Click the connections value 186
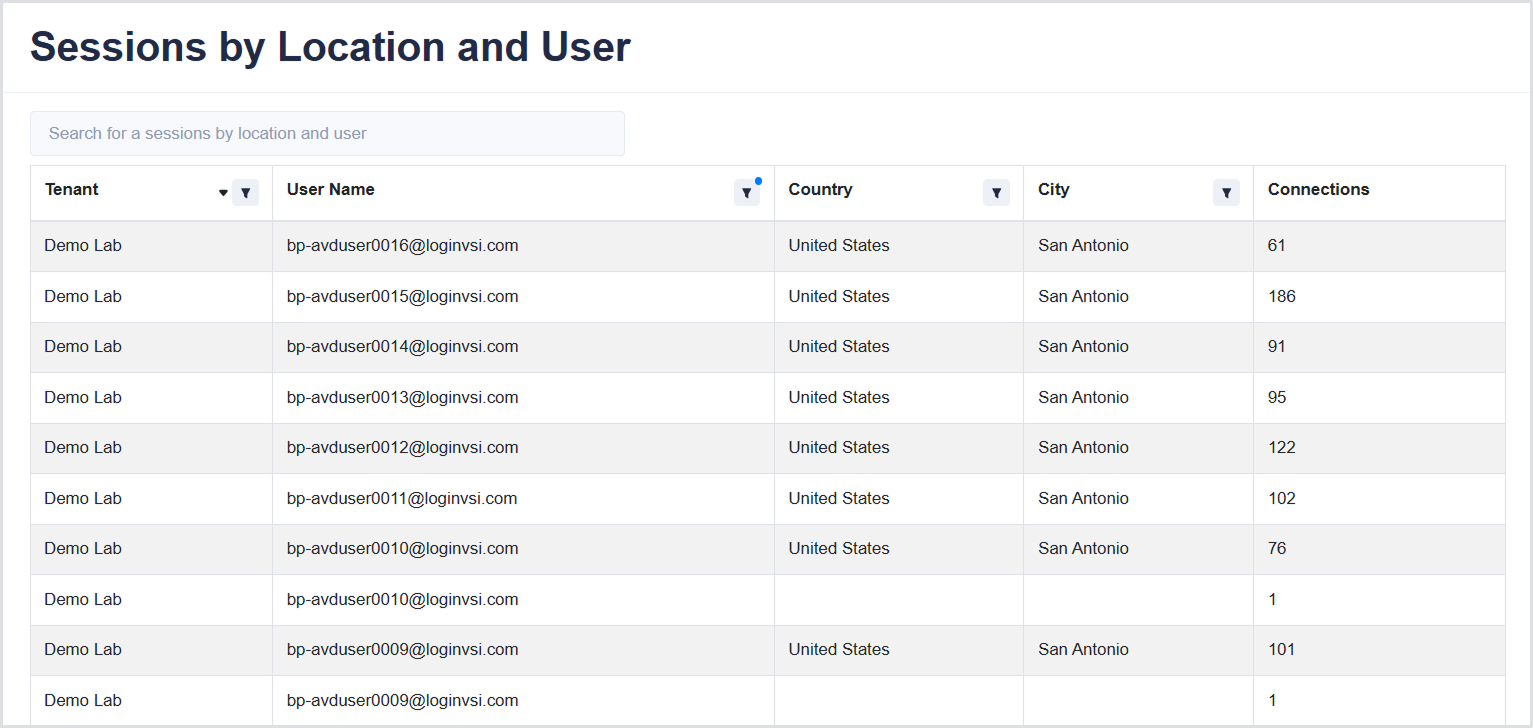 click(1281, 296)
